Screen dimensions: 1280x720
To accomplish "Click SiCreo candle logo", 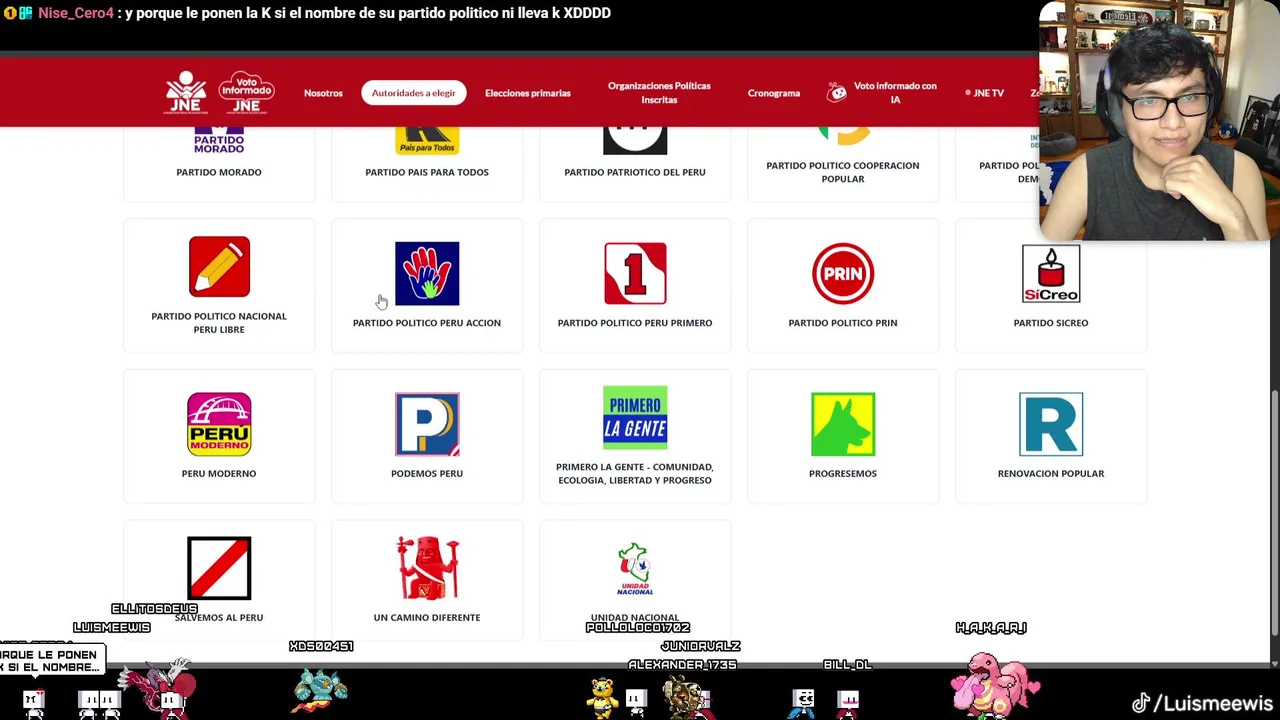I will pos(1051,273).
